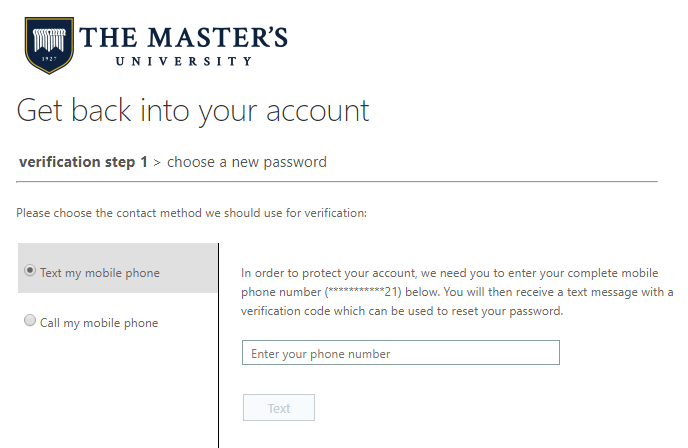Click the Master's University shield crest icon

49,45
